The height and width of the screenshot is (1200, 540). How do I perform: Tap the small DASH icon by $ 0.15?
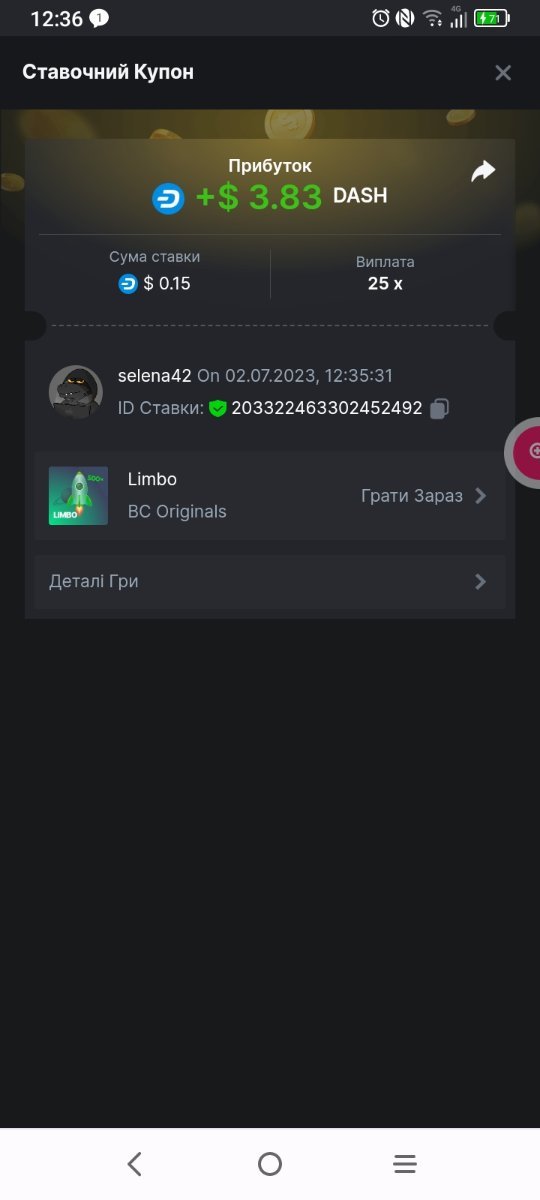click(x=128, y=284)
